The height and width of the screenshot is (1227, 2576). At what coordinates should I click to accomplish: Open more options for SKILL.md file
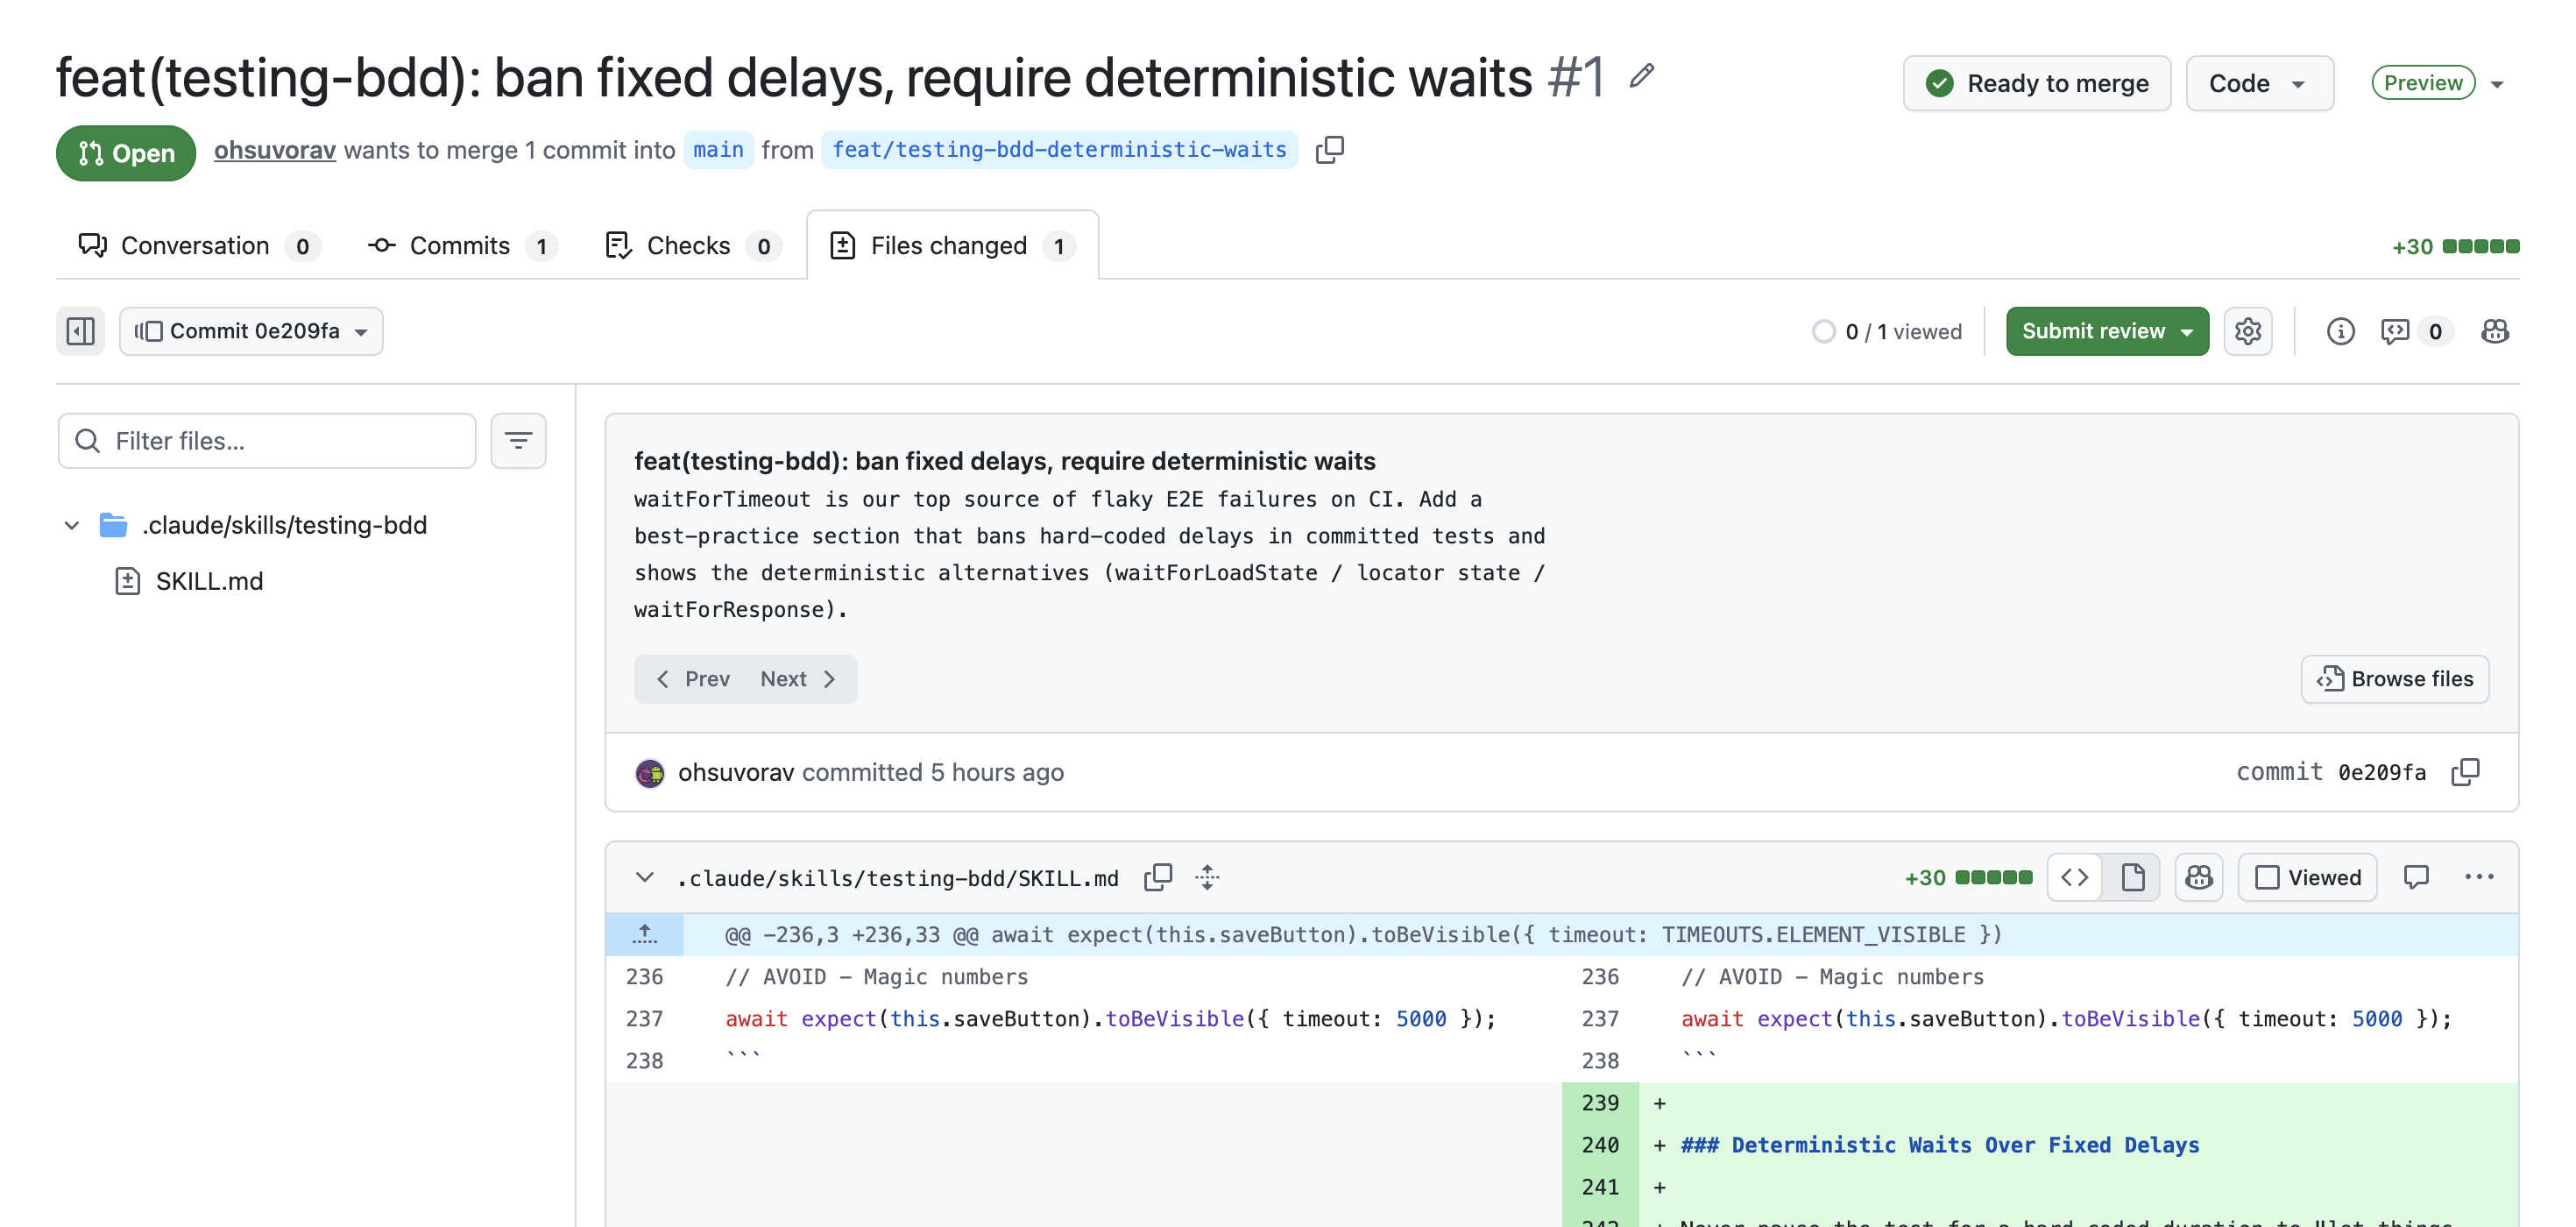[2479, 877]
